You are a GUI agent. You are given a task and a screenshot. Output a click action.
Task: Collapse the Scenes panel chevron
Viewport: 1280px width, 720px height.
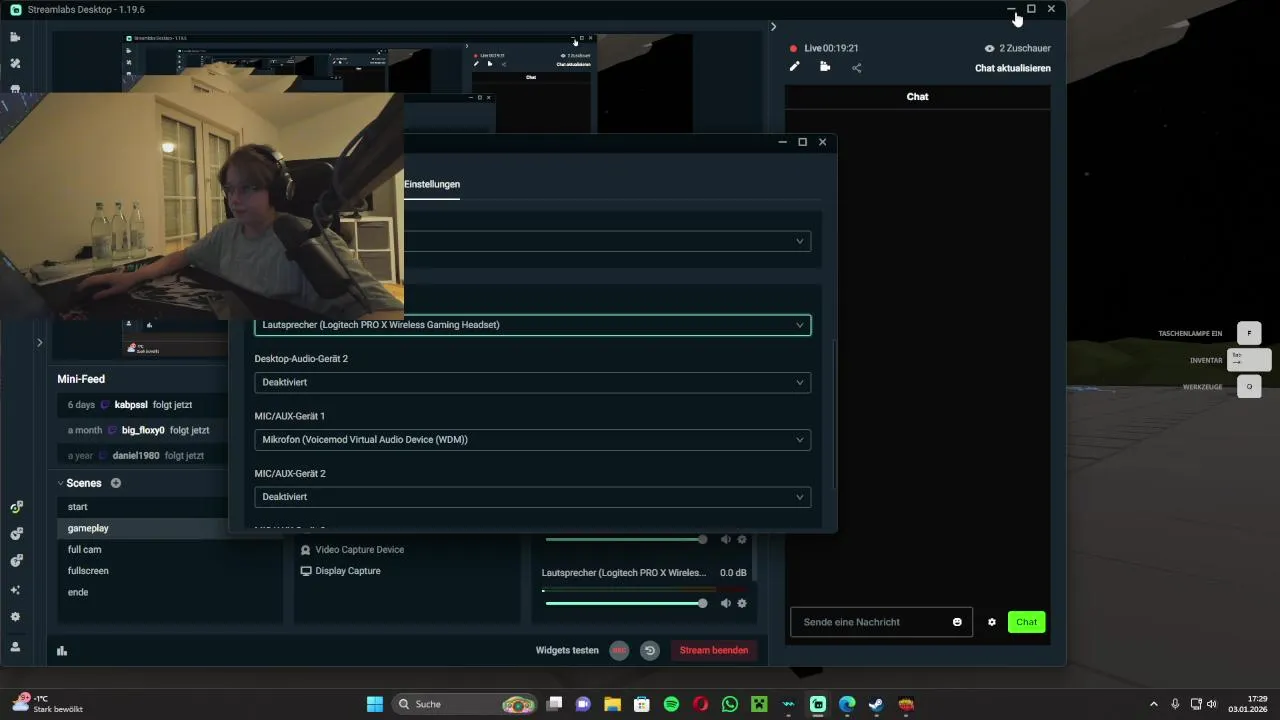[x=60, y=483]
